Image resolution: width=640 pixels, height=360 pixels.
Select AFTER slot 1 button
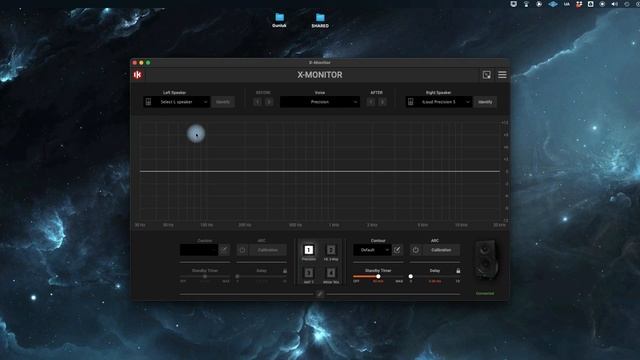371,102
